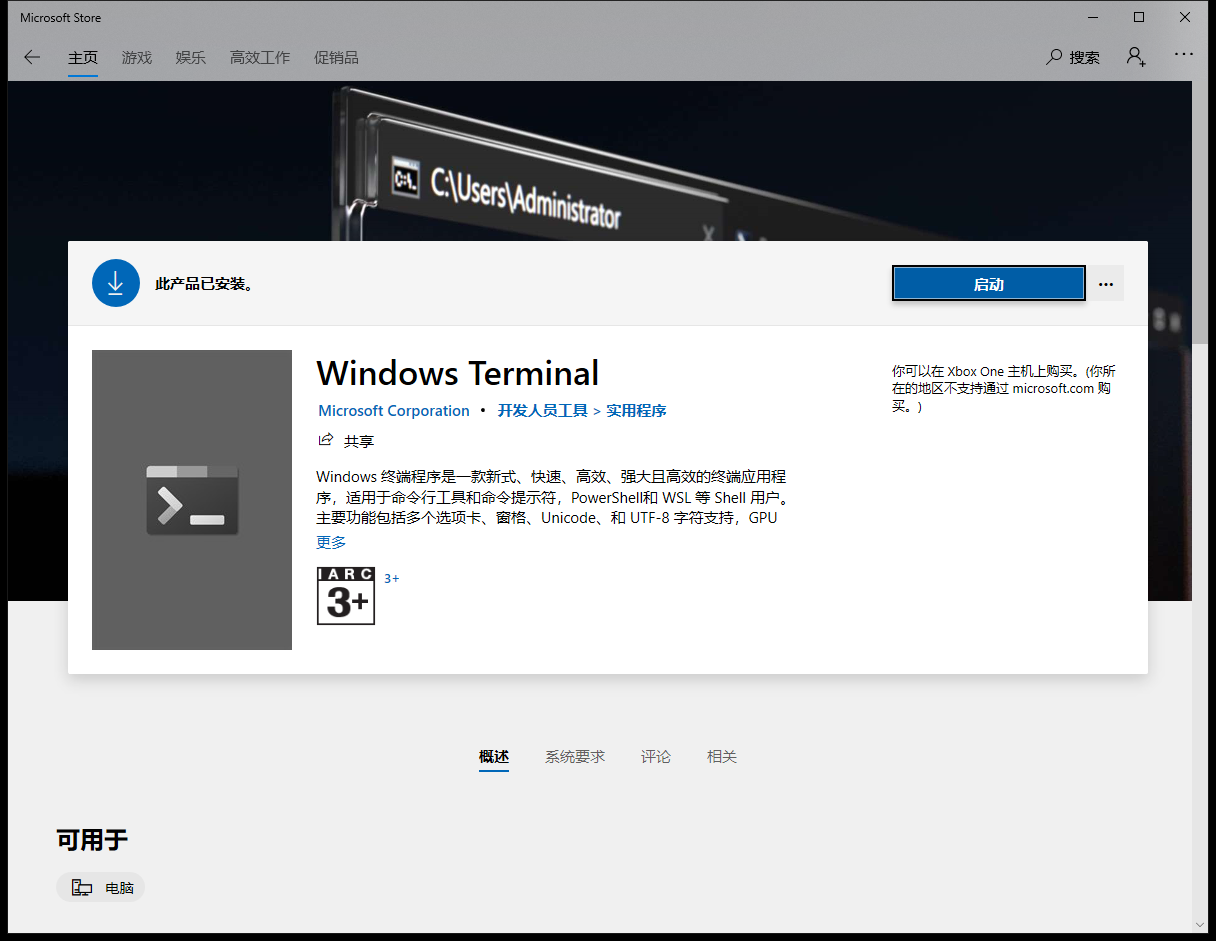Open Microsoft Corporation publisher link

pyautogui.click(x=394, y=411)
